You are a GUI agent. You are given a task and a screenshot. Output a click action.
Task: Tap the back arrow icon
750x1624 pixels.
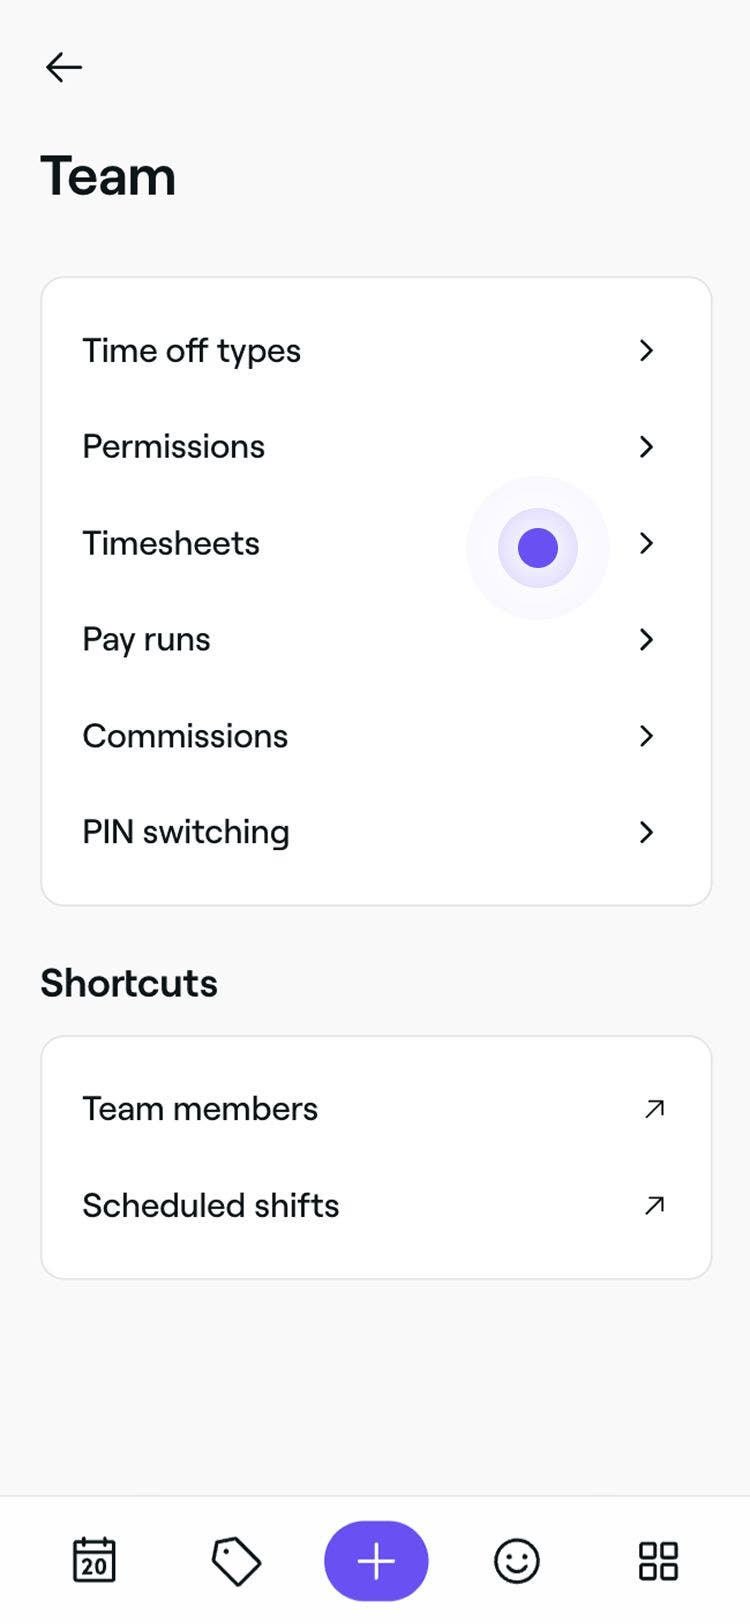(63, 67)
